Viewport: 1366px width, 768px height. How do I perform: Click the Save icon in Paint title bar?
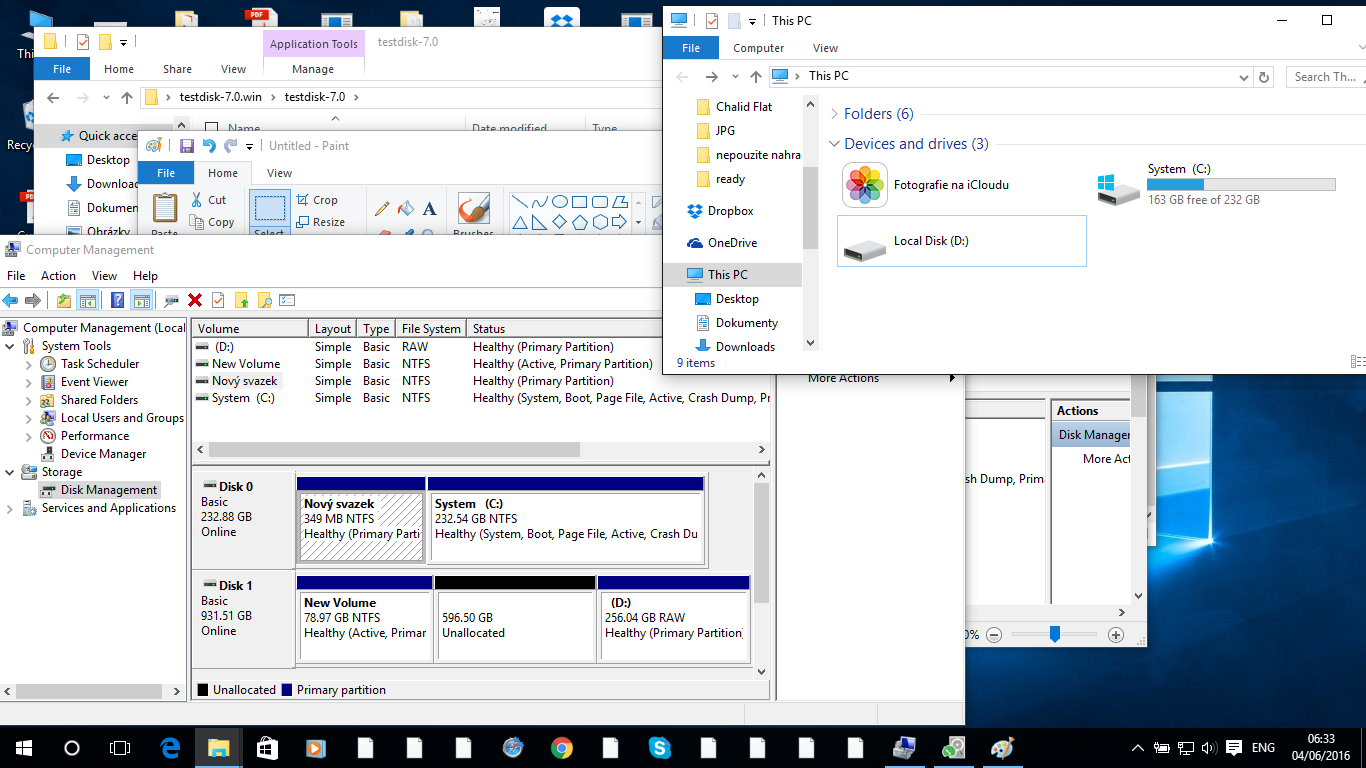point(187,146)
